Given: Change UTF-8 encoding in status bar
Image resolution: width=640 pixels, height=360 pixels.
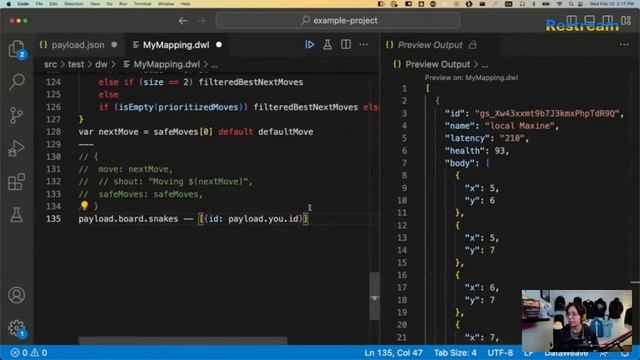Looking at the screenshot, I should tap(500, 352).
